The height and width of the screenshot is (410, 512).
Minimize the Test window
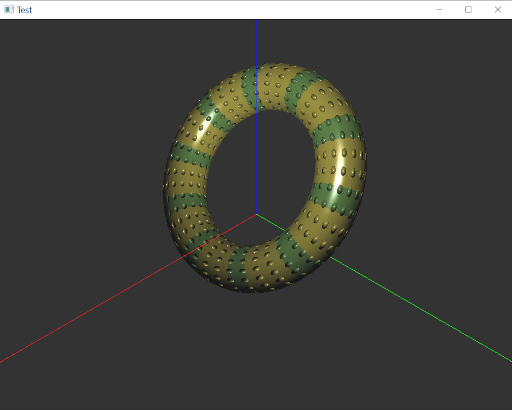[x=439, y=10]
